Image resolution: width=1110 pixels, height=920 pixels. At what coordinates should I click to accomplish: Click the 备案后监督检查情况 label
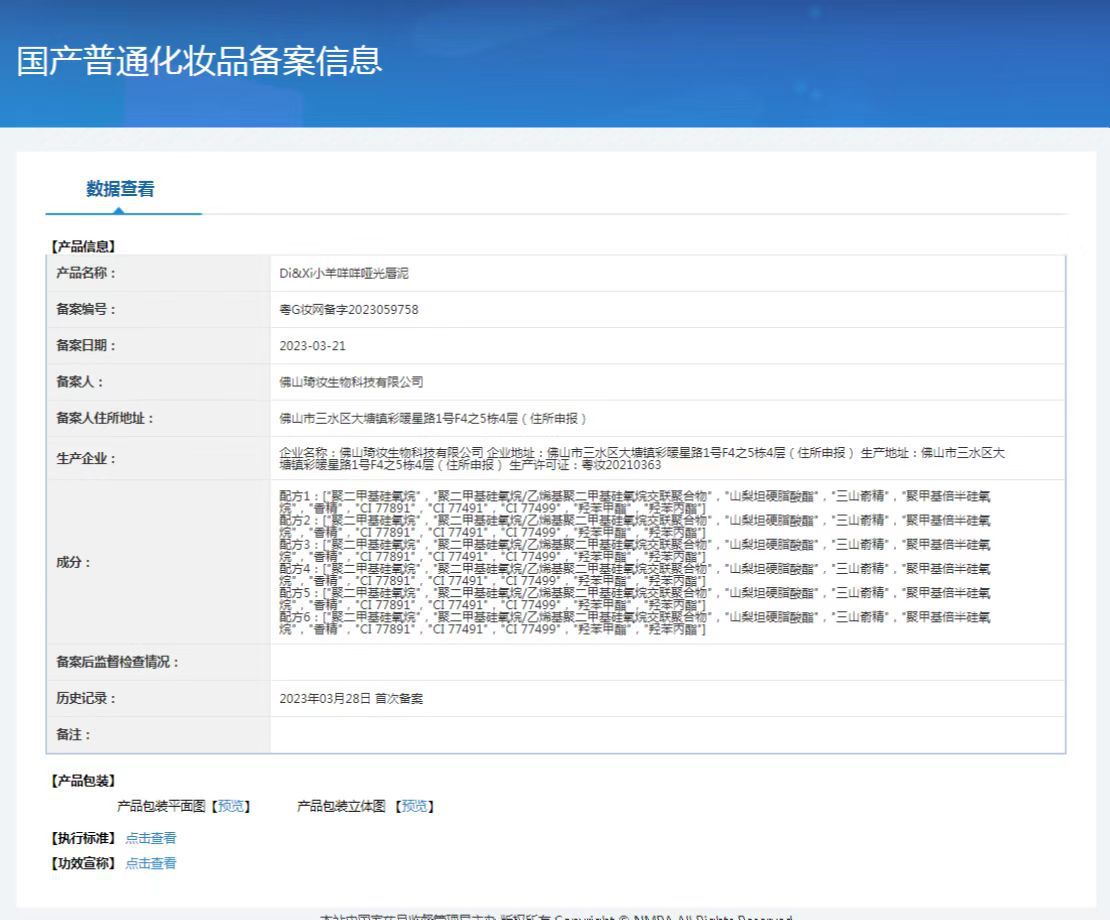pos(118,662)
